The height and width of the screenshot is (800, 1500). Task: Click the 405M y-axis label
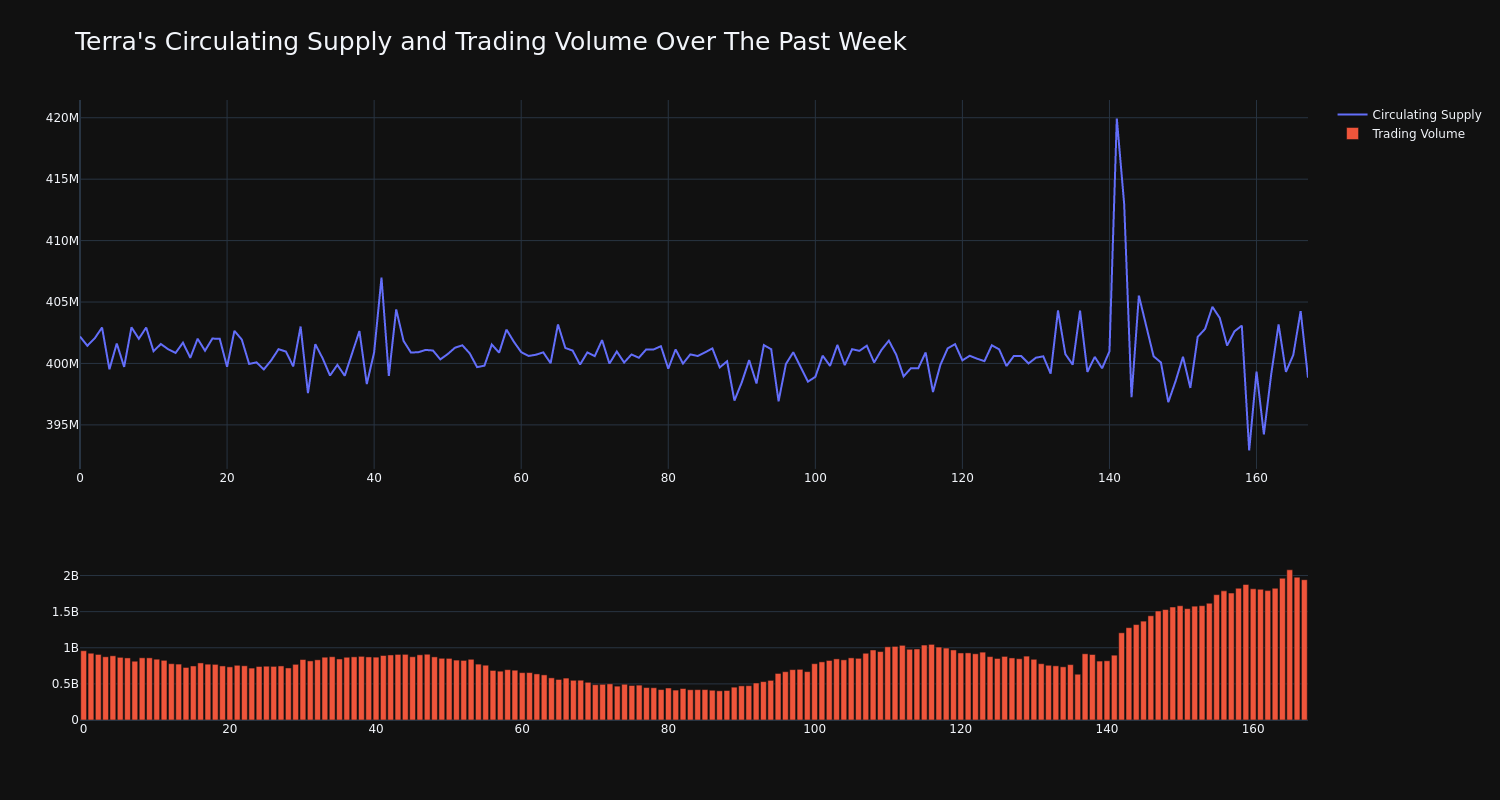[62, 302]
